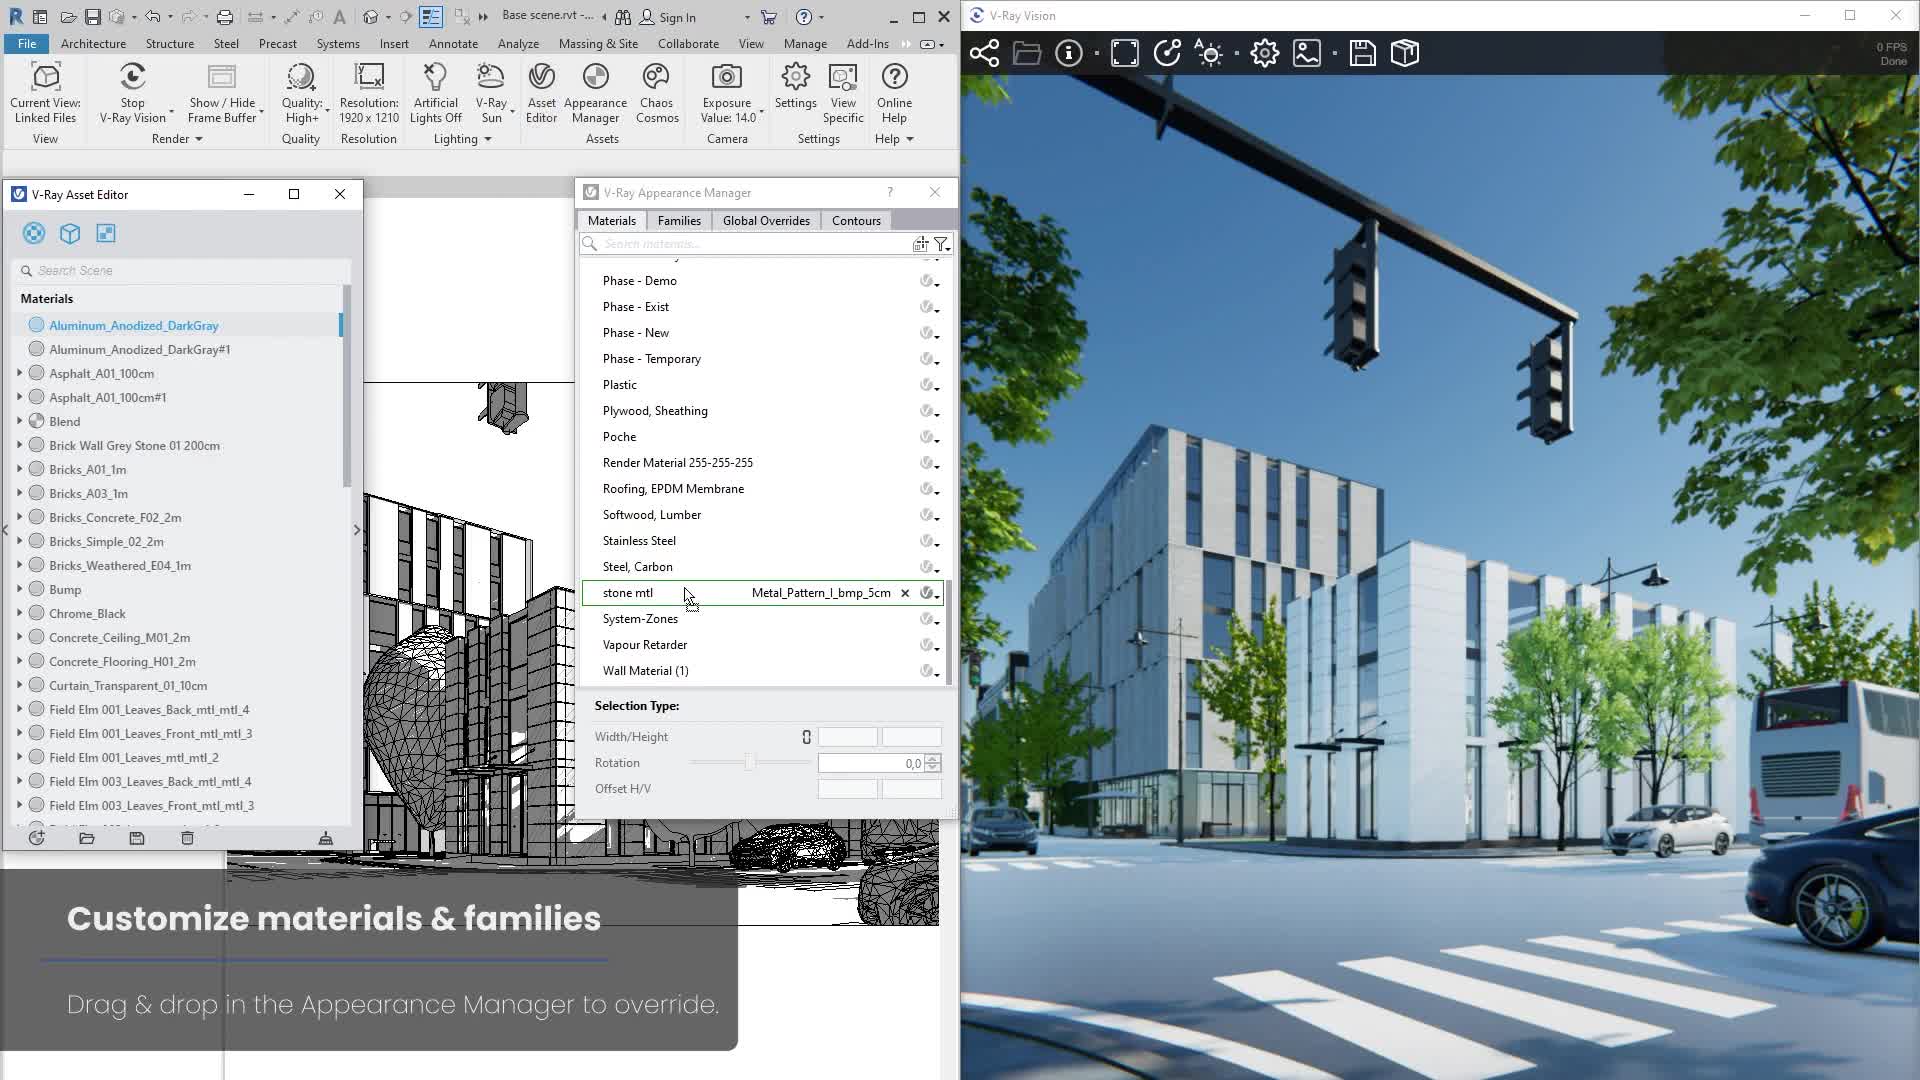Open the override dropdown for Stainless Steel
The image size is (1920, 1080).
point(929,541)
